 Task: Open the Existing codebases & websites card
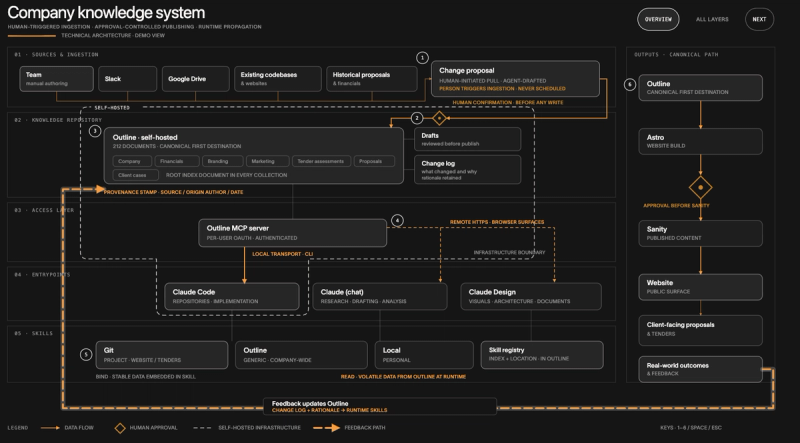pos(278,79)
